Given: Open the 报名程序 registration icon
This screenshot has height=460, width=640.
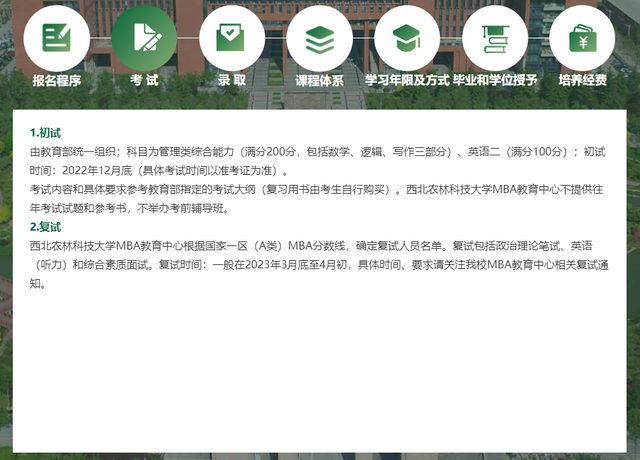Looking at the screenshot, I should (56, 38).
